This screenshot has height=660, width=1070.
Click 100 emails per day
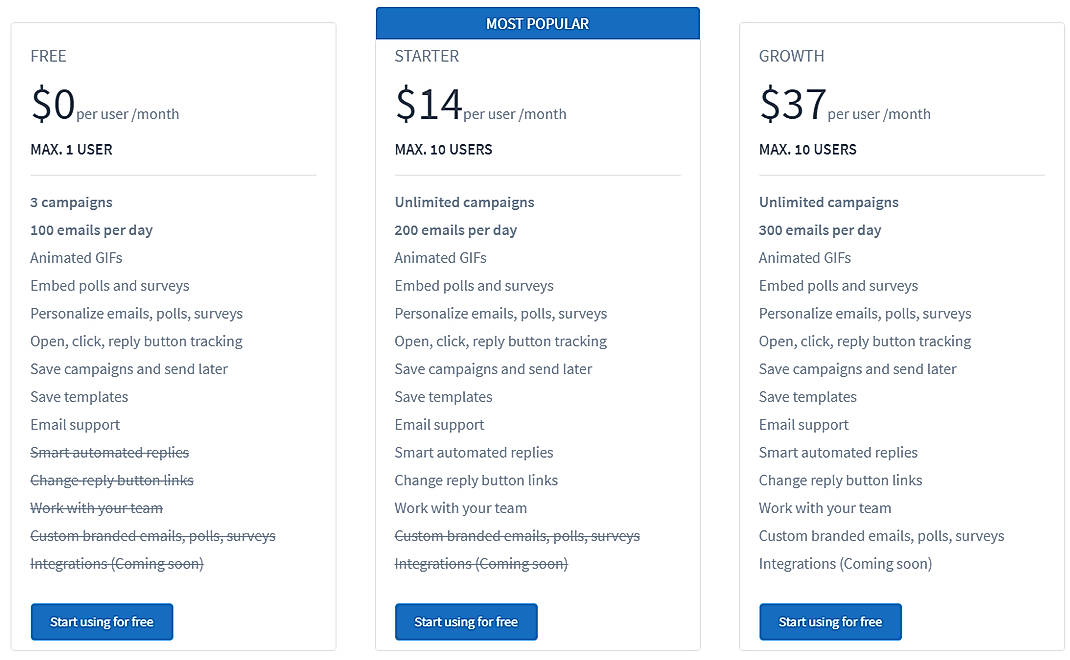(91, 231)
